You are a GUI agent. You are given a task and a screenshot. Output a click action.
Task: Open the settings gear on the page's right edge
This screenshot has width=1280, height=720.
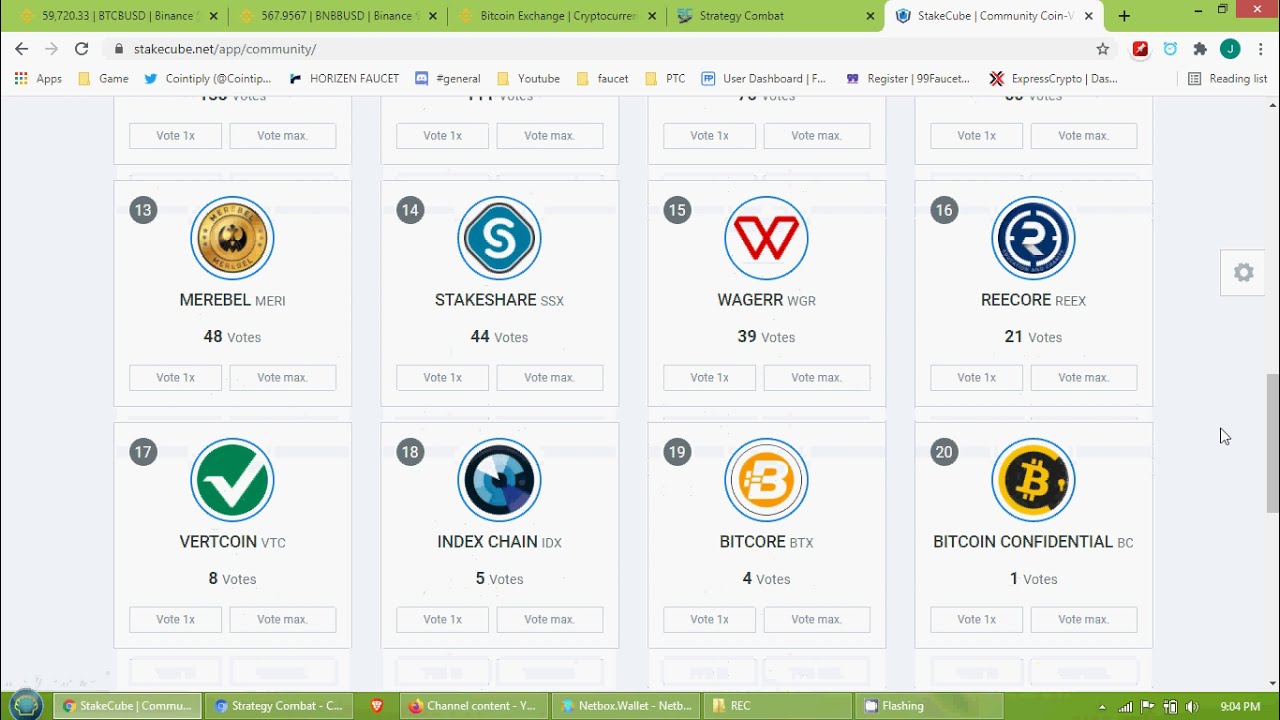[1243, 273]
